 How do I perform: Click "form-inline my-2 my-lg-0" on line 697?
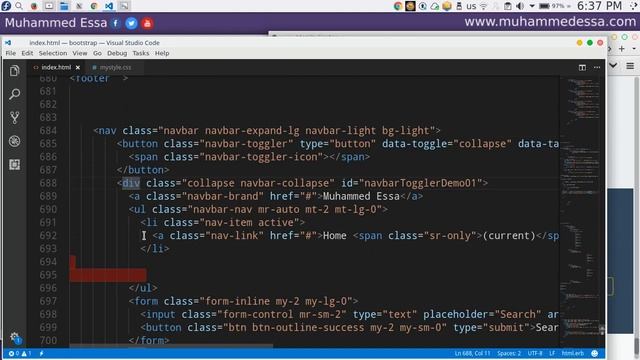pos(276,301)
